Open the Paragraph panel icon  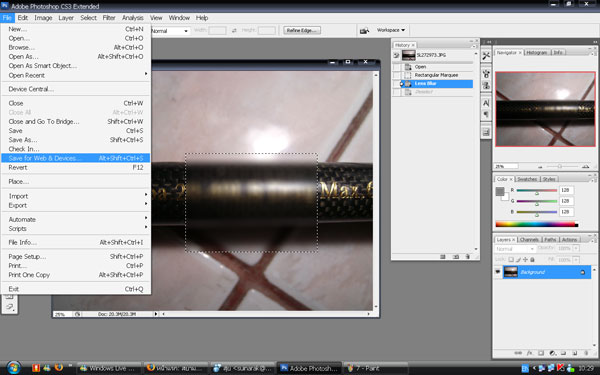coord(486,114)
